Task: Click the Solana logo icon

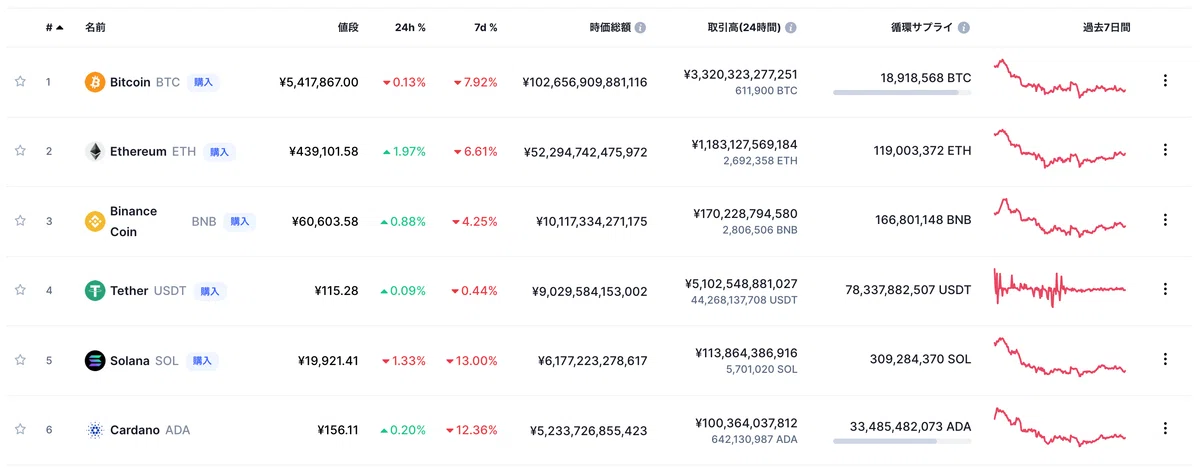Action: 95,361
